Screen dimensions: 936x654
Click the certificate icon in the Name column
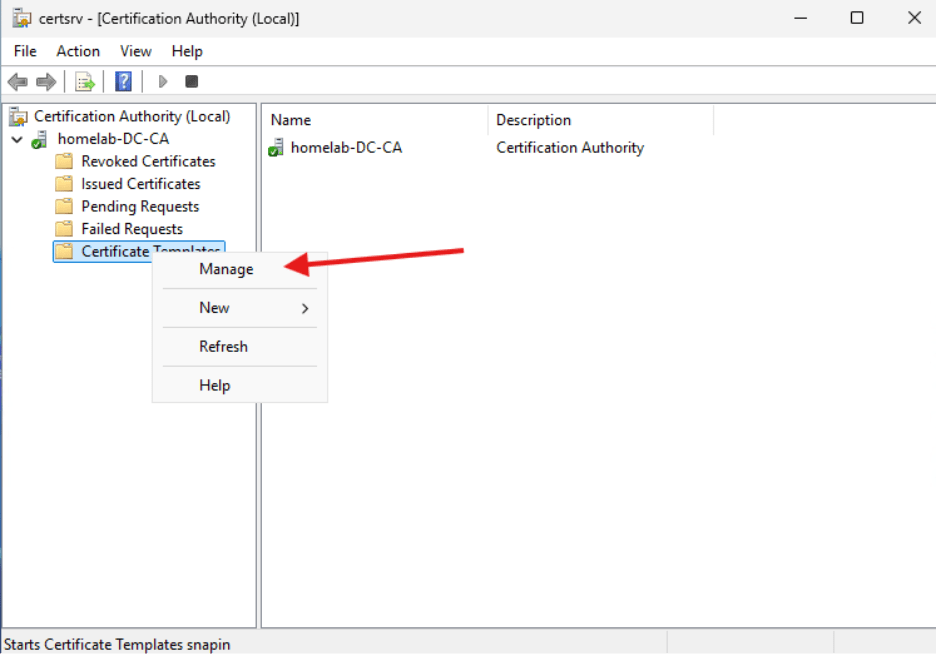[275, 147]
